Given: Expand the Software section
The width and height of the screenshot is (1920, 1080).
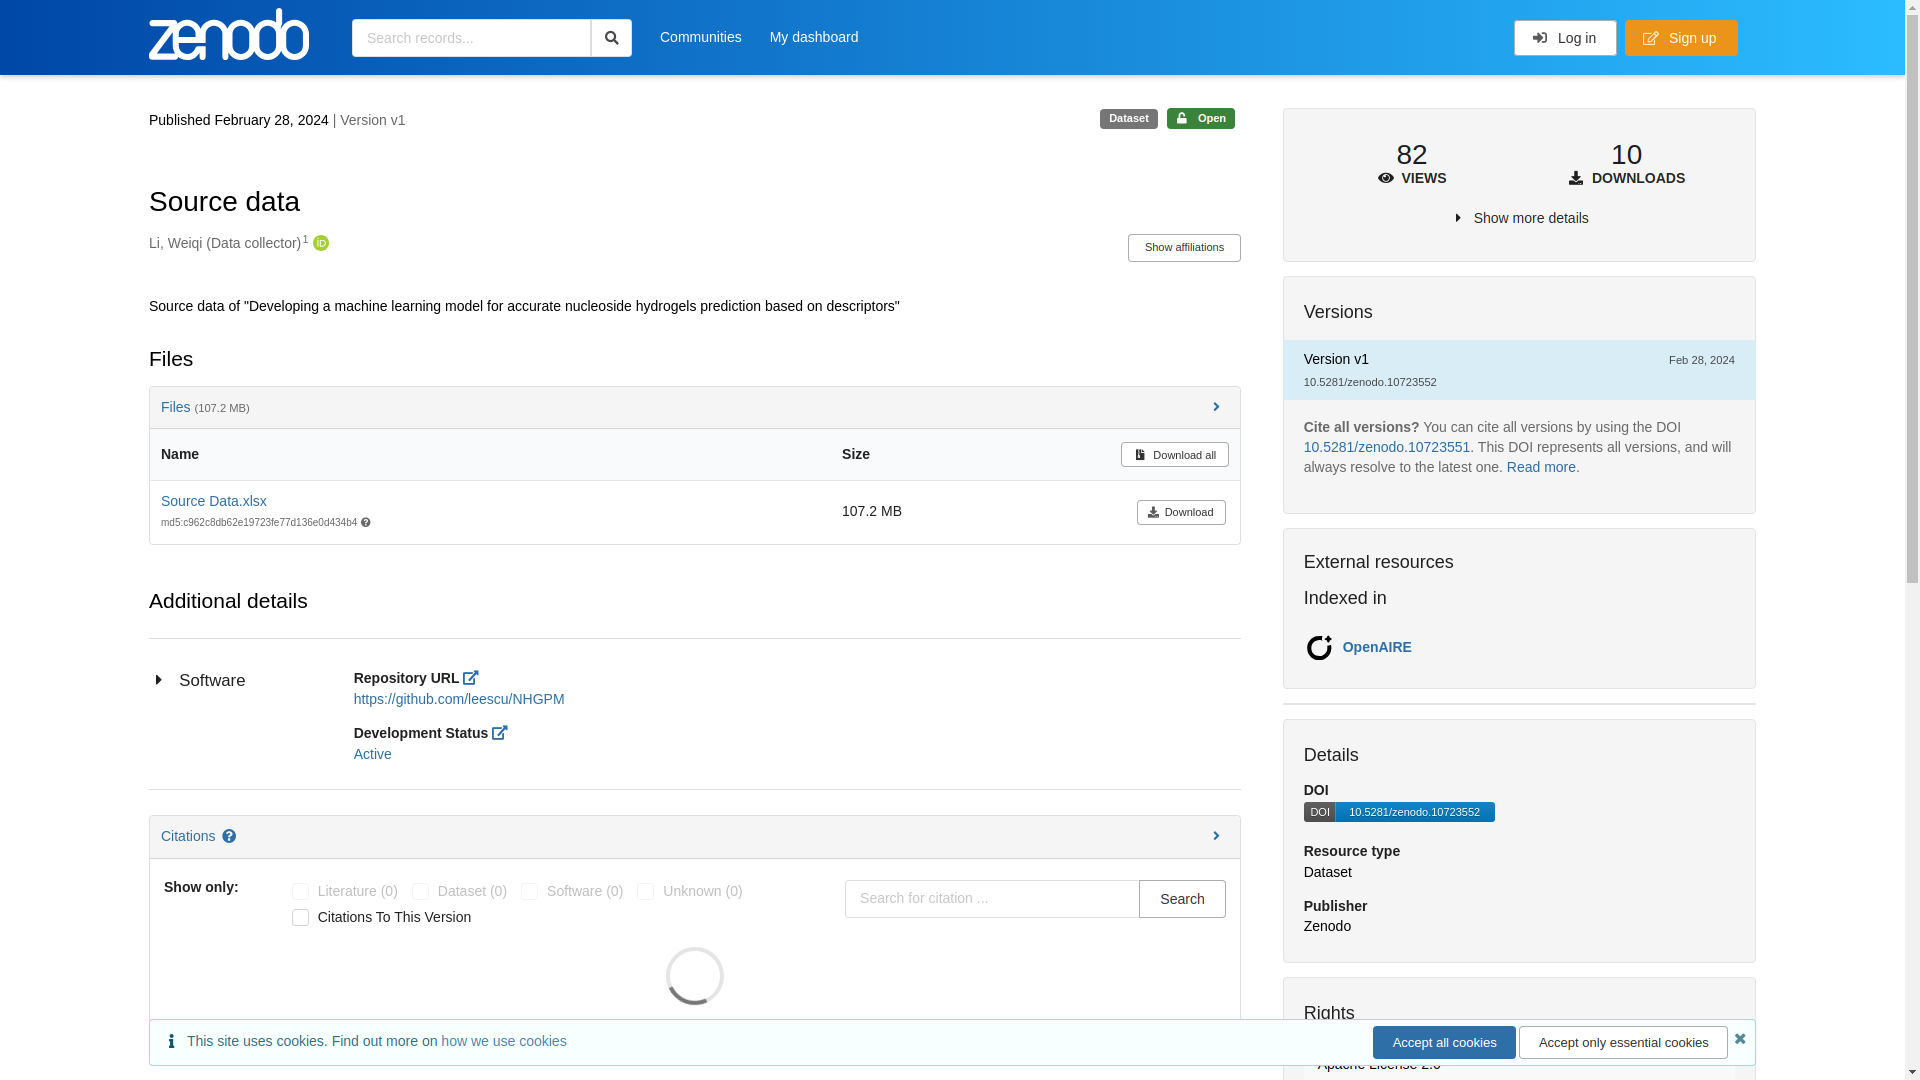Looking at the screenshot, I should click(x=200, y=681).
